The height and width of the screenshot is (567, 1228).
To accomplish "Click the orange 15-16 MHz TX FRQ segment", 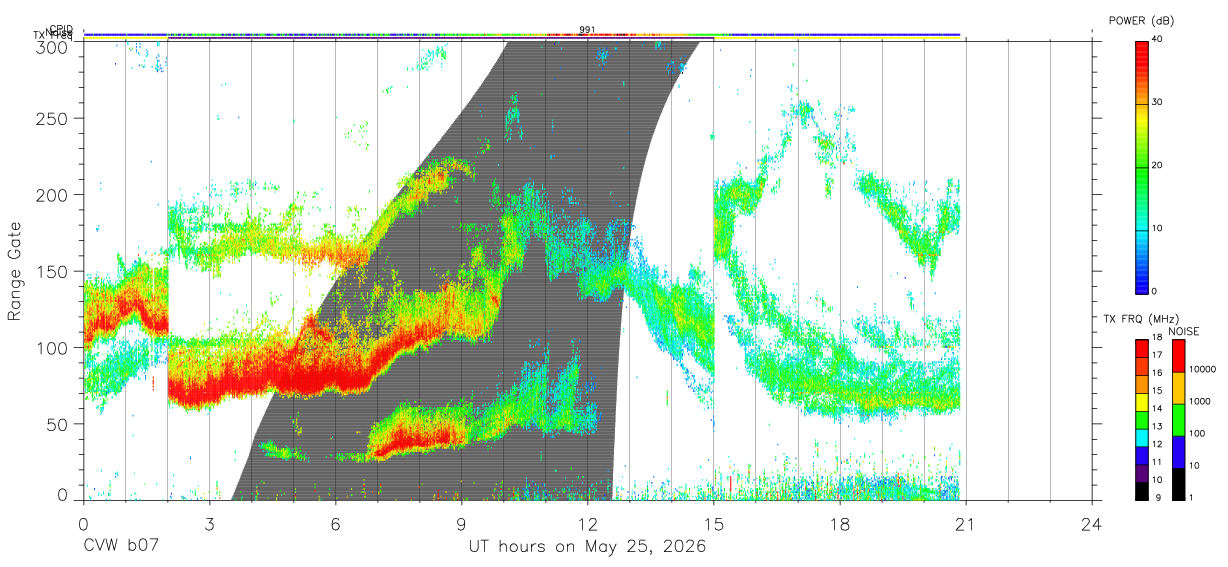I will [x=1142, y=383].
